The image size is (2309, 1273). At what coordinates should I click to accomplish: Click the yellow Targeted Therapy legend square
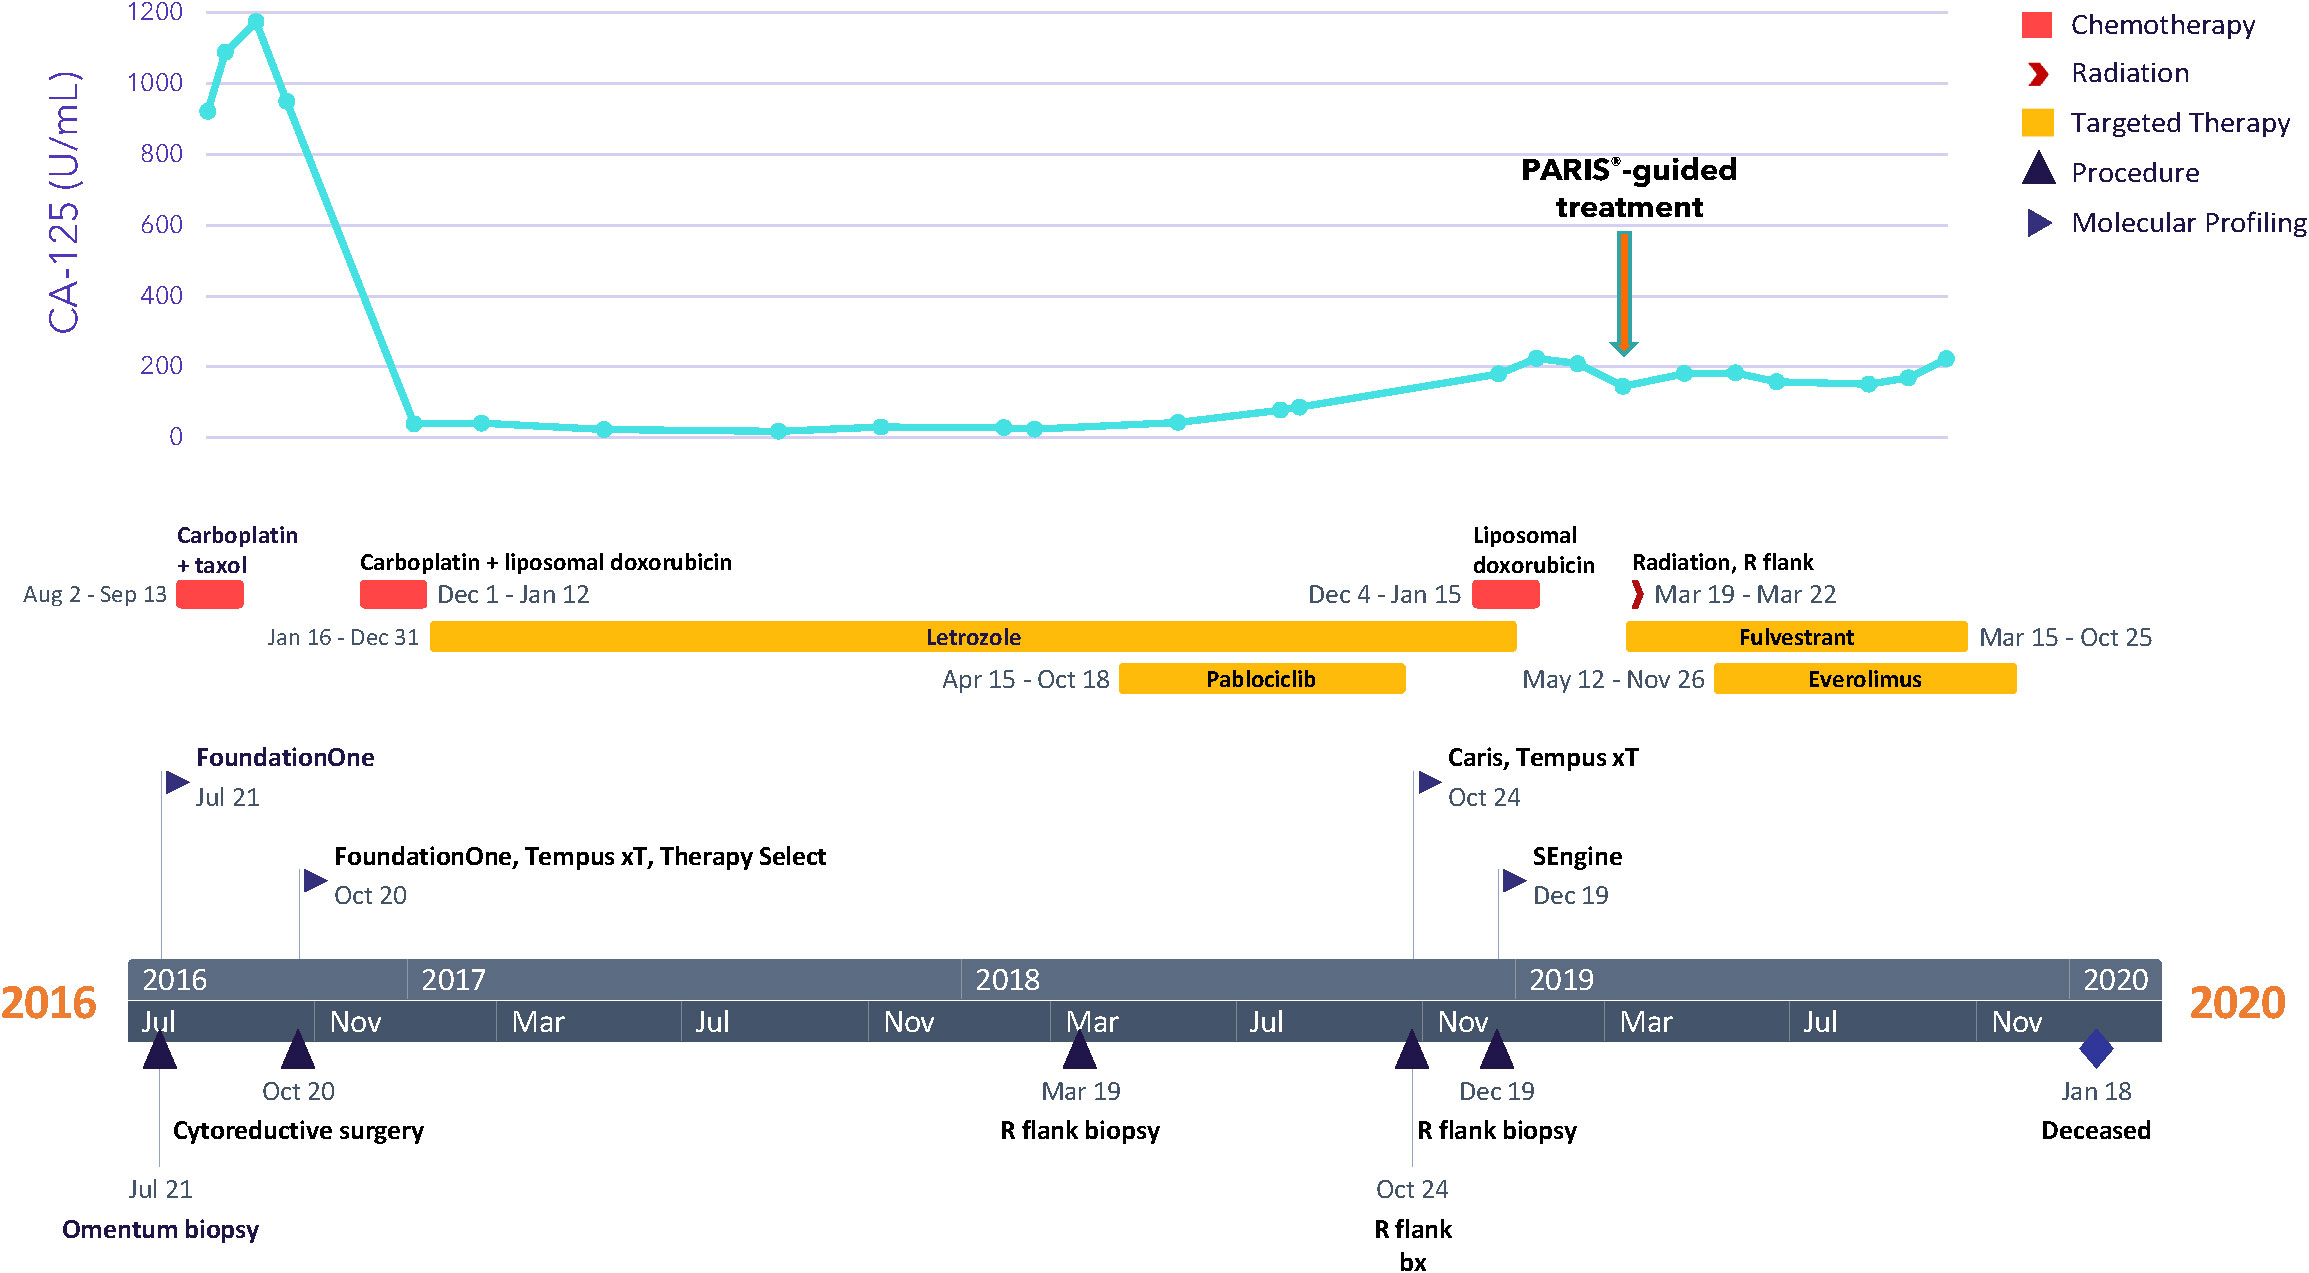tap(2037, 123)
